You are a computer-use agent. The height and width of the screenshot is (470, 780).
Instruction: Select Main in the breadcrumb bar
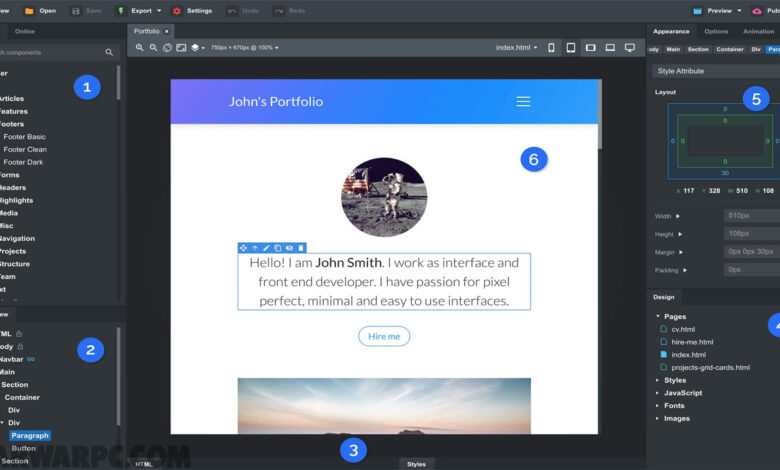pos(673,49)
